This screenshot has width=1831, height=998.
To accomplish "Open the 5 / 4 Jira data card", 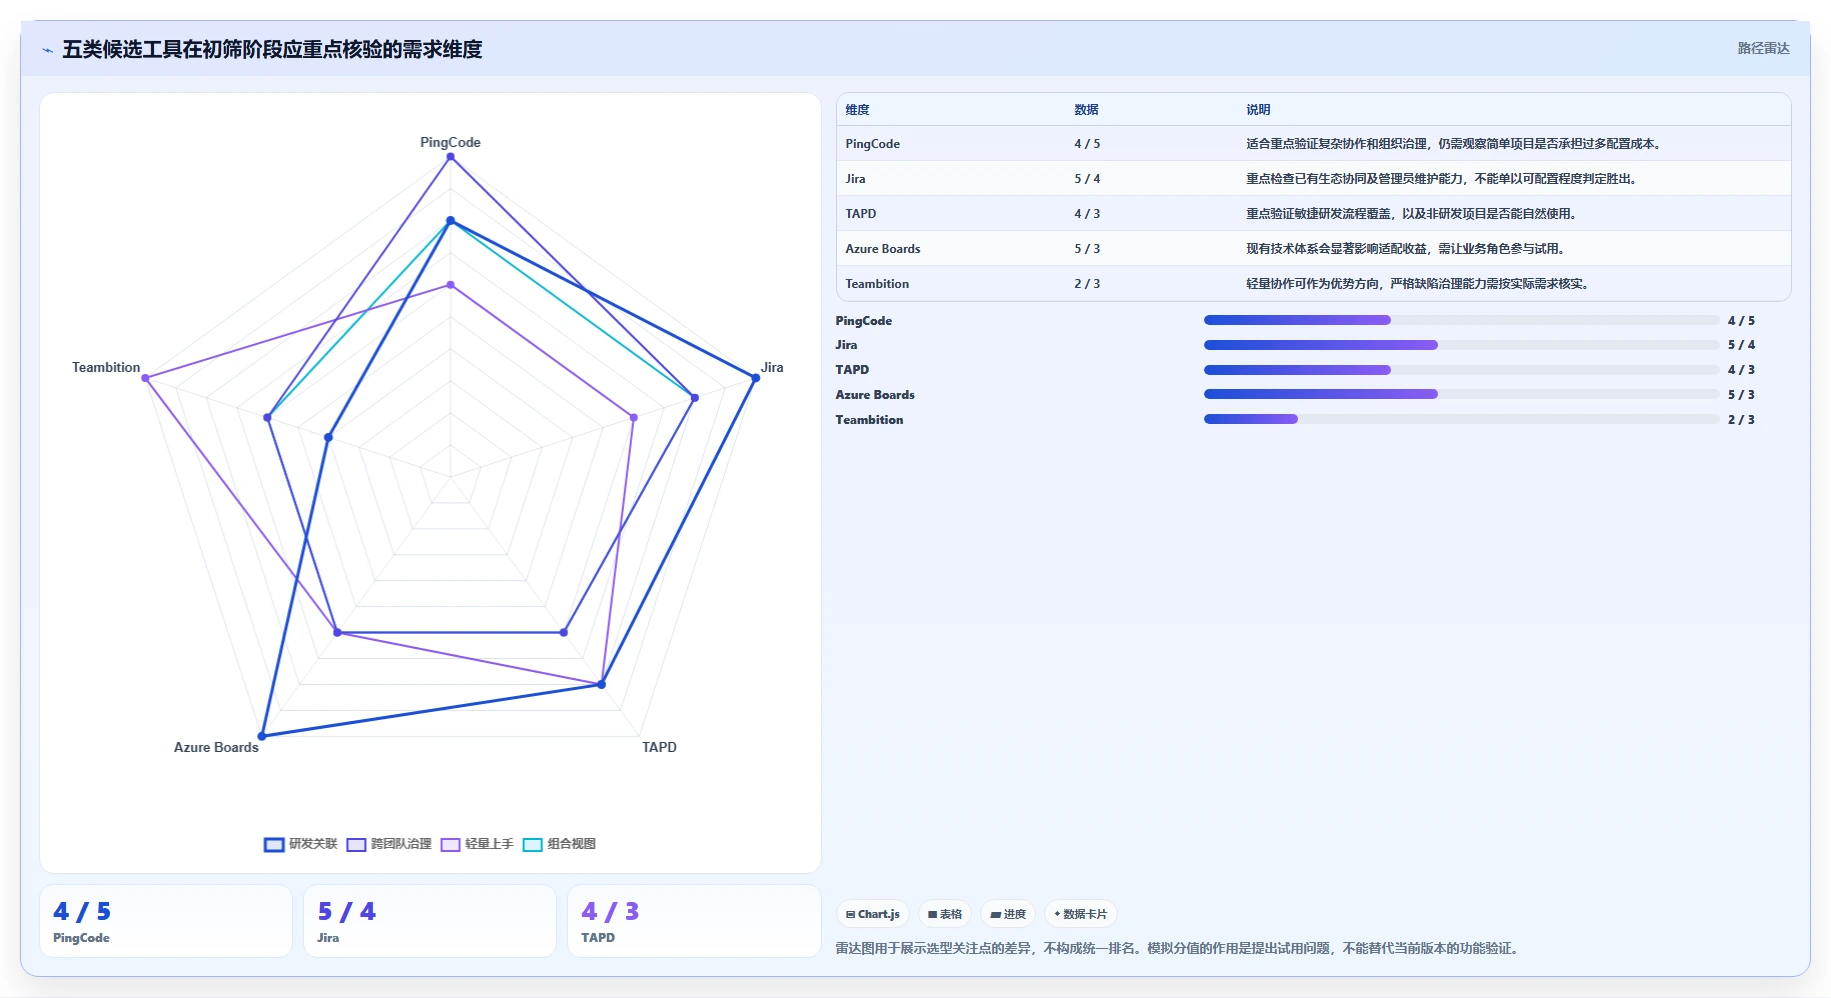I will [x=430, y=921].
